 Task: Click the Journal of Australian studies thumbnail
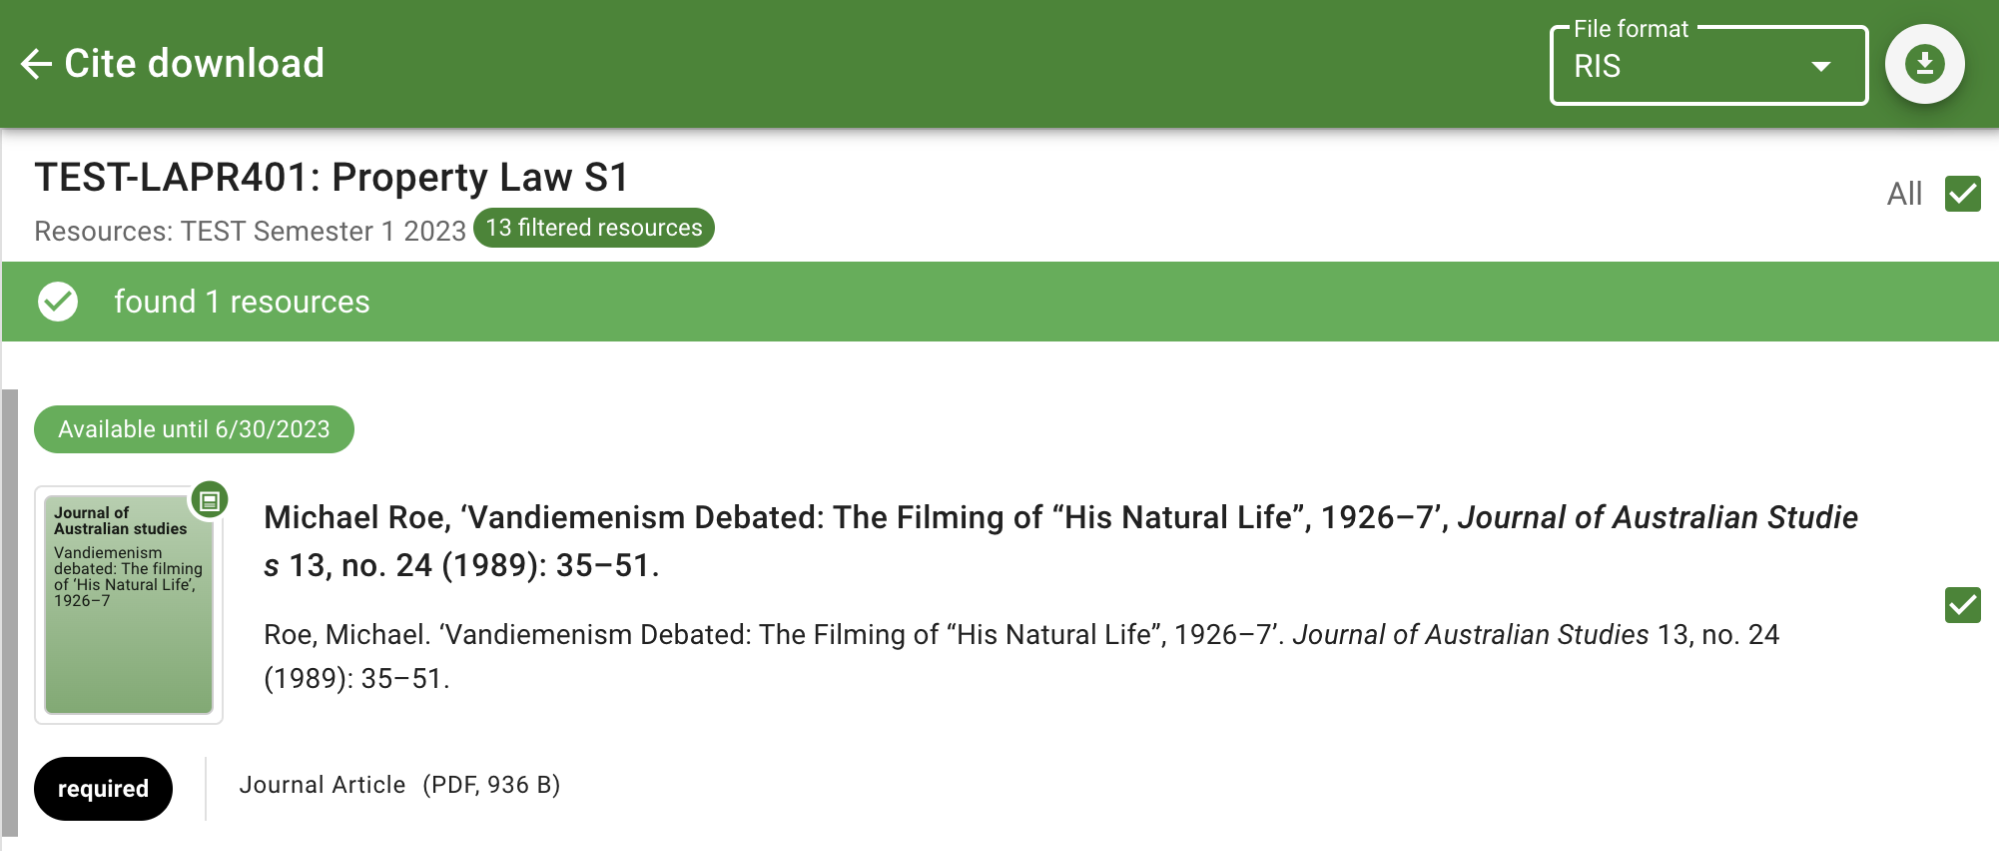pyautogui.click(x=129, y=605)
